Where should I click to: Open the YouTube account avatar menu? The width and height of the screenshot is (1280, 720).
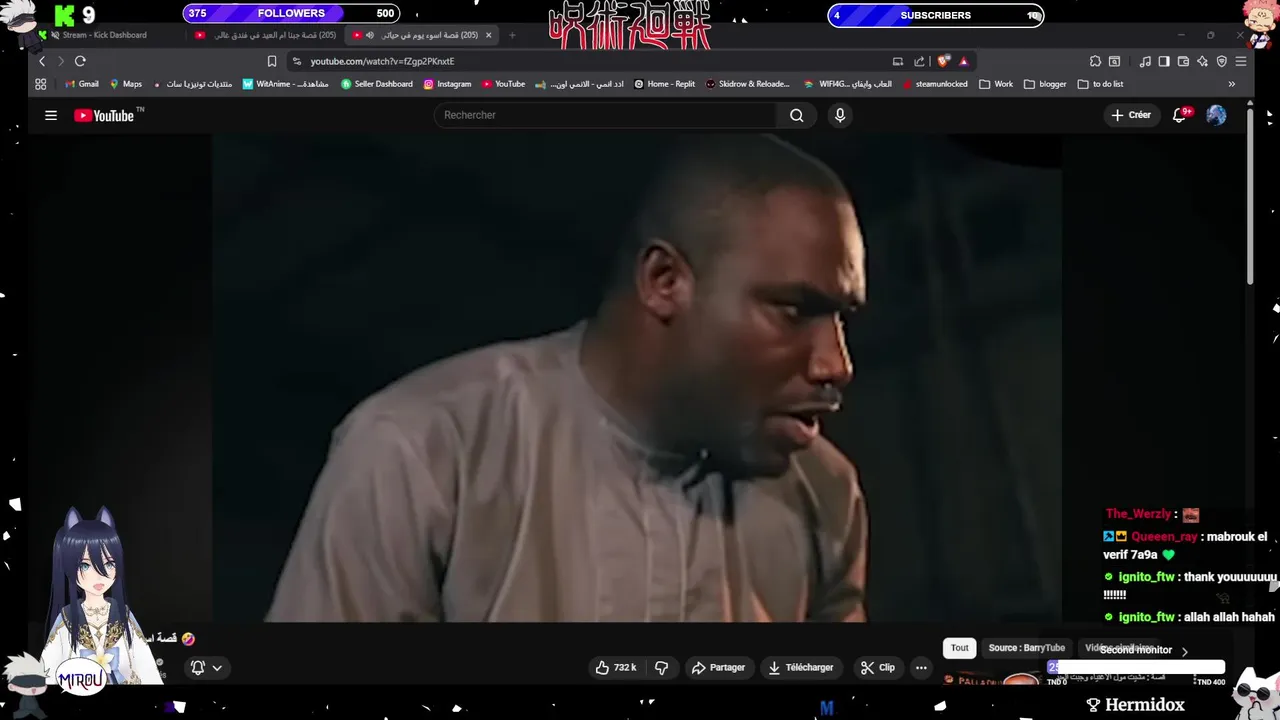coord(1216,115)
